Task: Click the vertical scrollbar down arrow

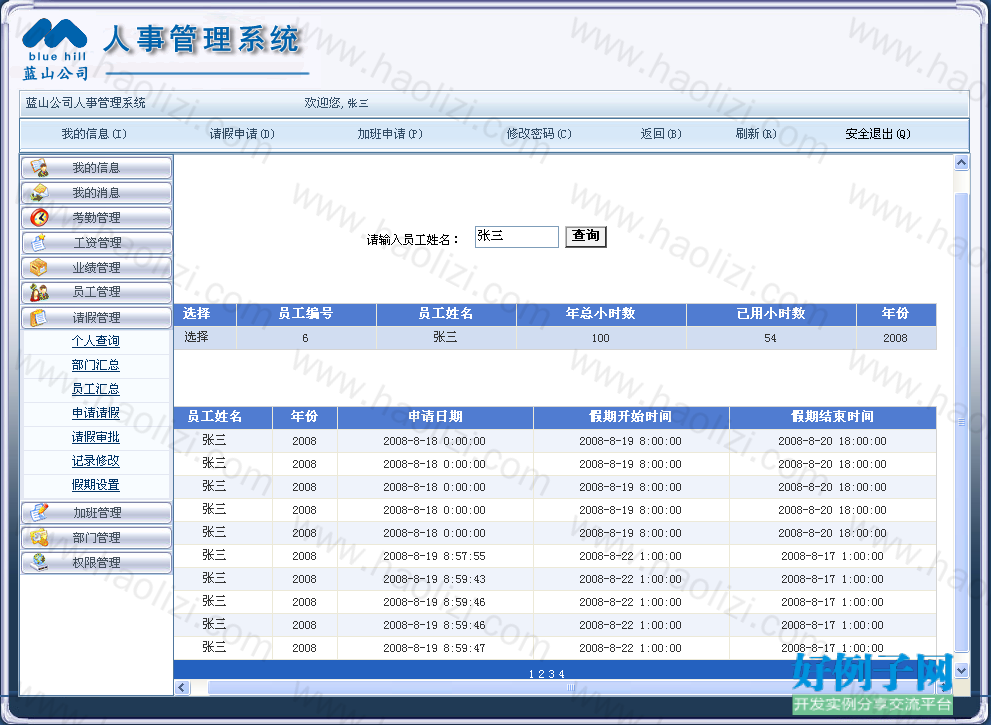Action: (x=961, y=671)
